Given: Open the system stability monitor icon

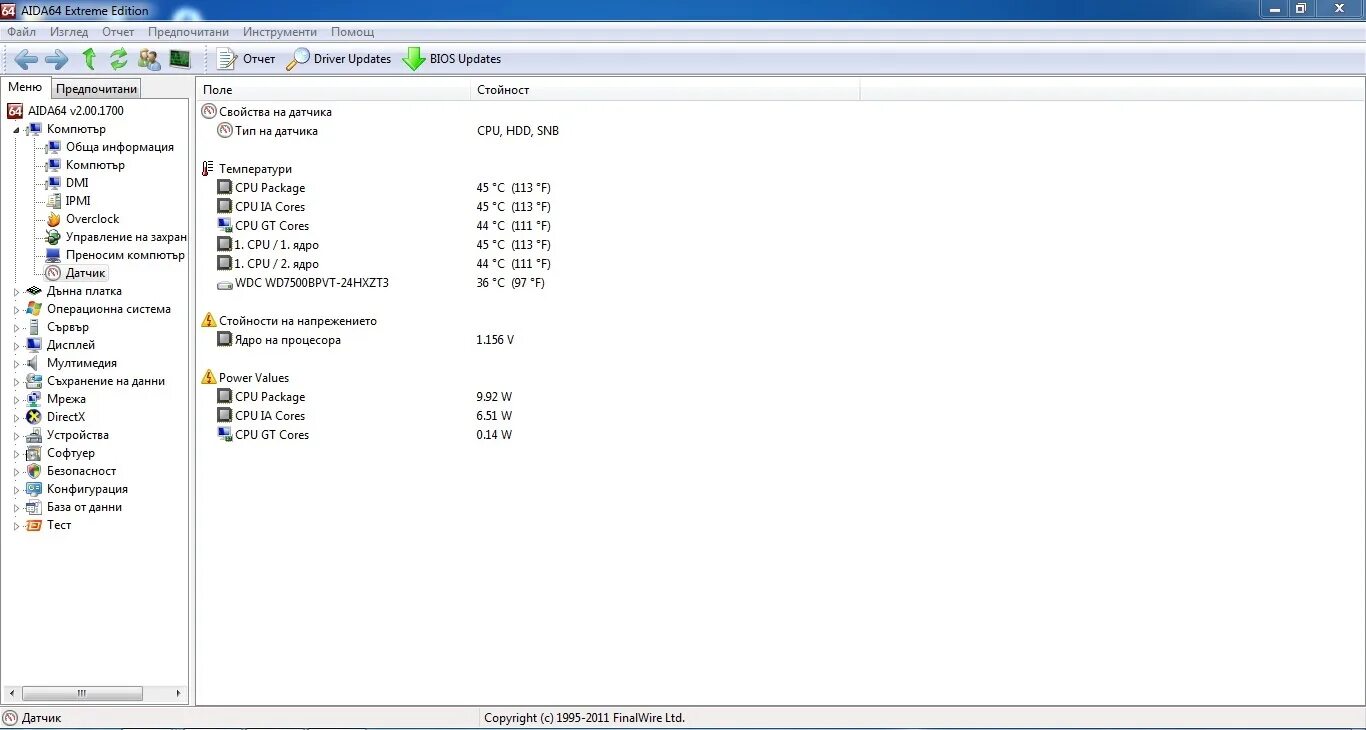Looking at the screenshot, I should [x=180, y=59].
